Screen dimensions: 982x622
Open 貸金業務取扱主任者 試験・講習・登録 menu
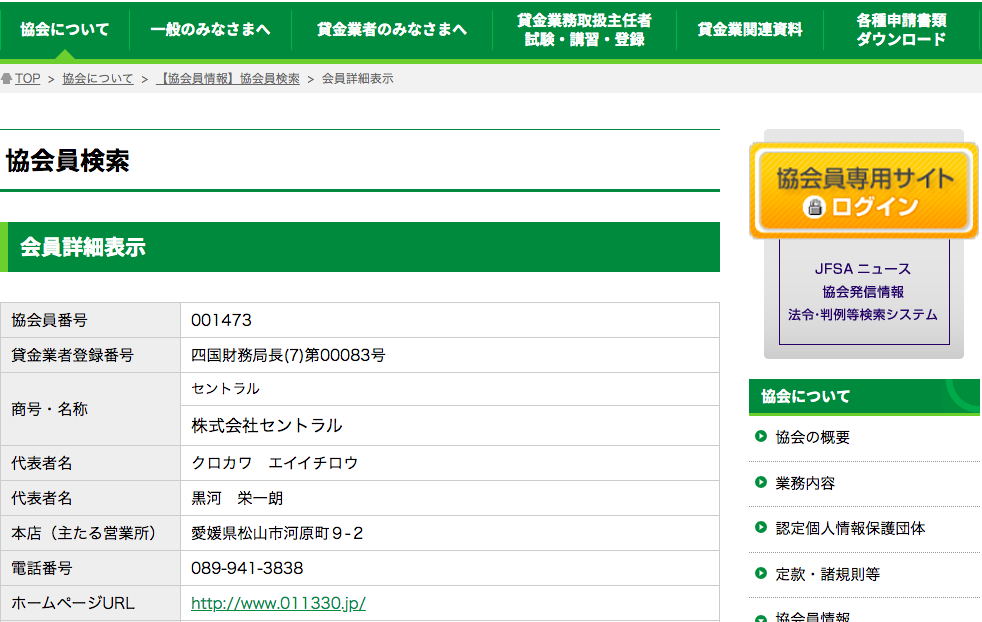(584, 30)
